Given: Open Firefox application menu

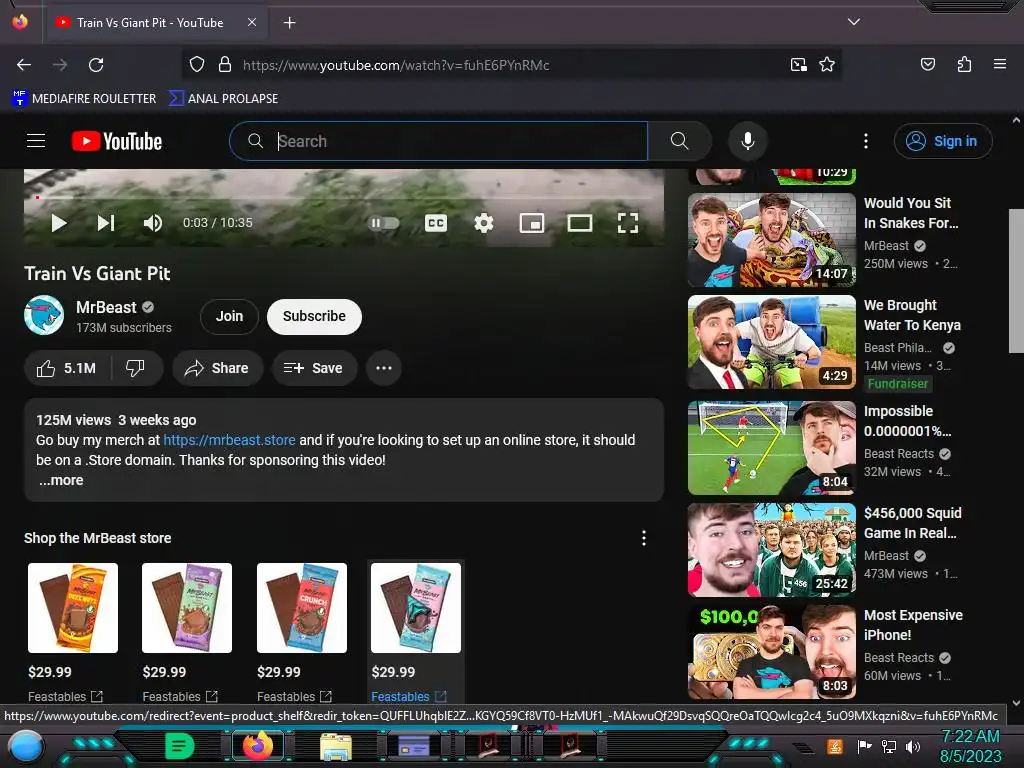Looking at the screenshot, I should tap(999, 65).
